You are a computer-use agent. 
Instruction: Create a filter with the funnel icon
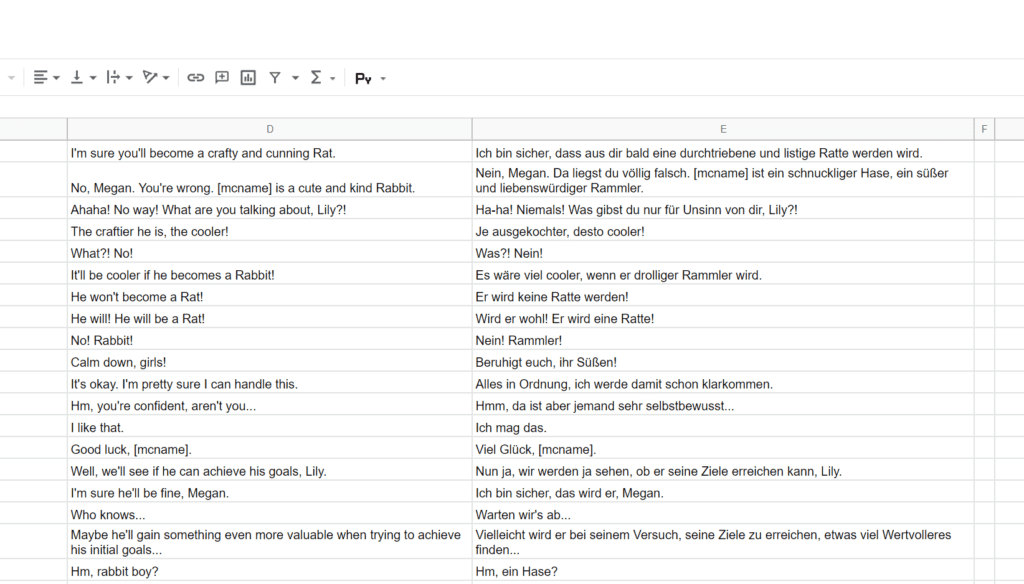point(275,78)
